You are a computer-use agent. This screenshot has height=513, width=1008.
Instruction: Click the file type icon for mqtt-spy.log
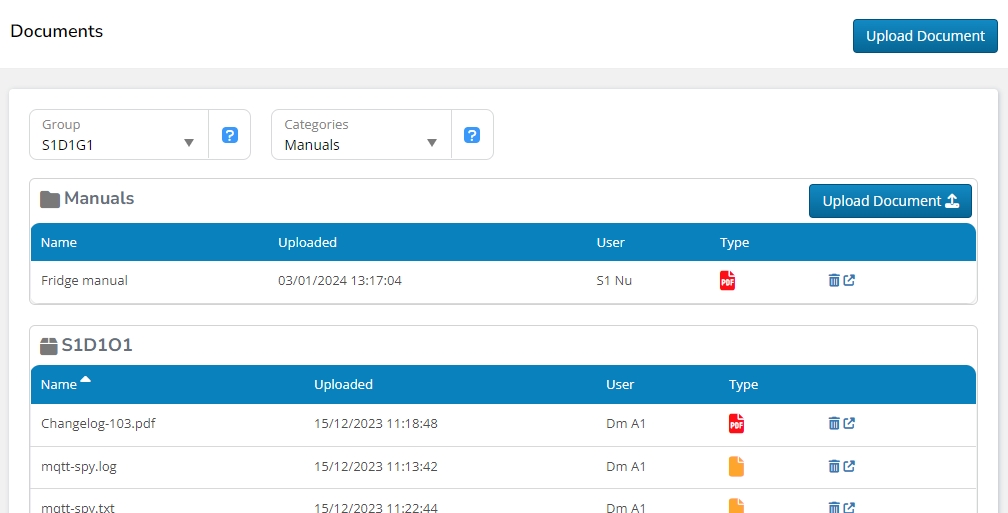[736, 466]
